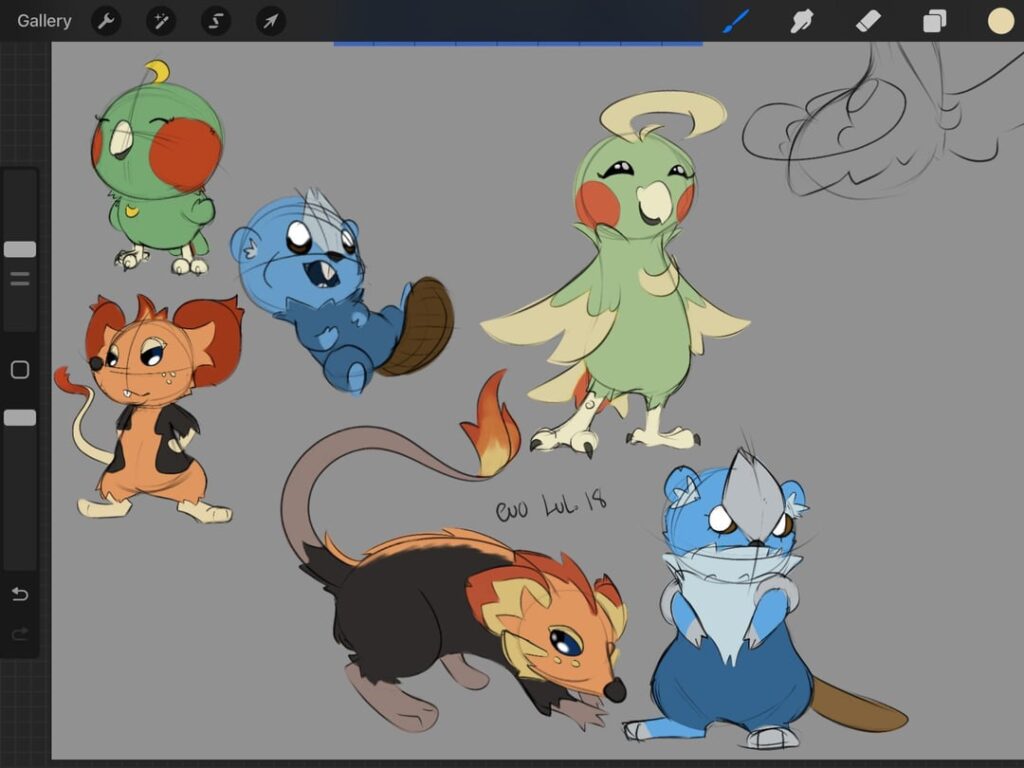1024x768 pixels.
Task: Open the Layers panel
Action: tap(935, 21)
